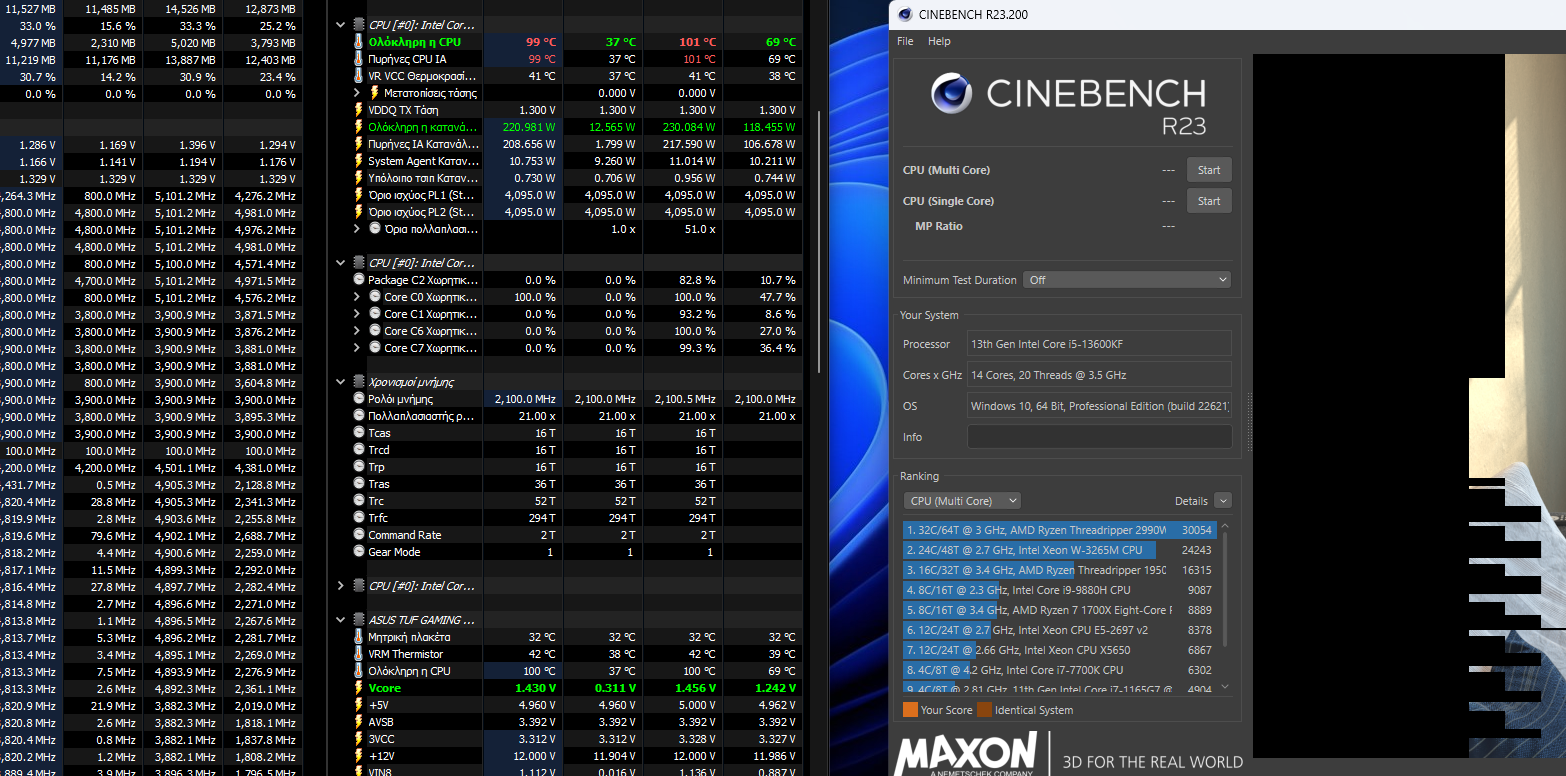This screenshot has width=1566, height=776.
Task: Click the lightning icon beside VDDQ TX Τάση
Action: 359,110
